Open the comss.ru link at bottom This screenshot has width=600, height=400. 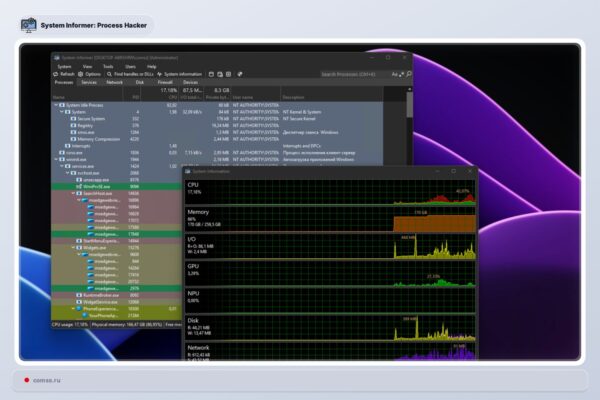pos(47,380)
